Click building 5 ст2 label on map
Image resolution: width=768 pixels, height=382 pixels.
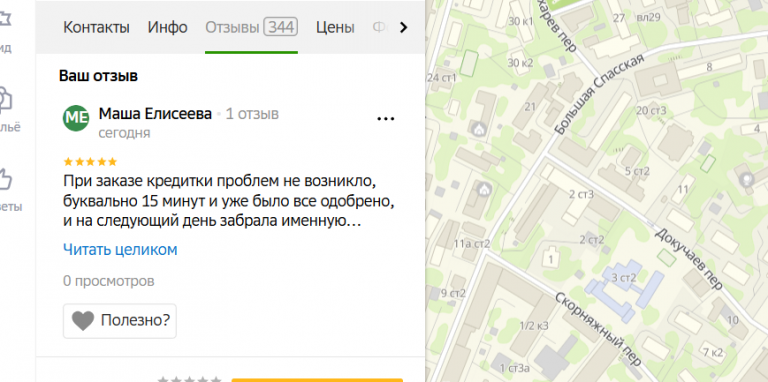tap(637, 171)
